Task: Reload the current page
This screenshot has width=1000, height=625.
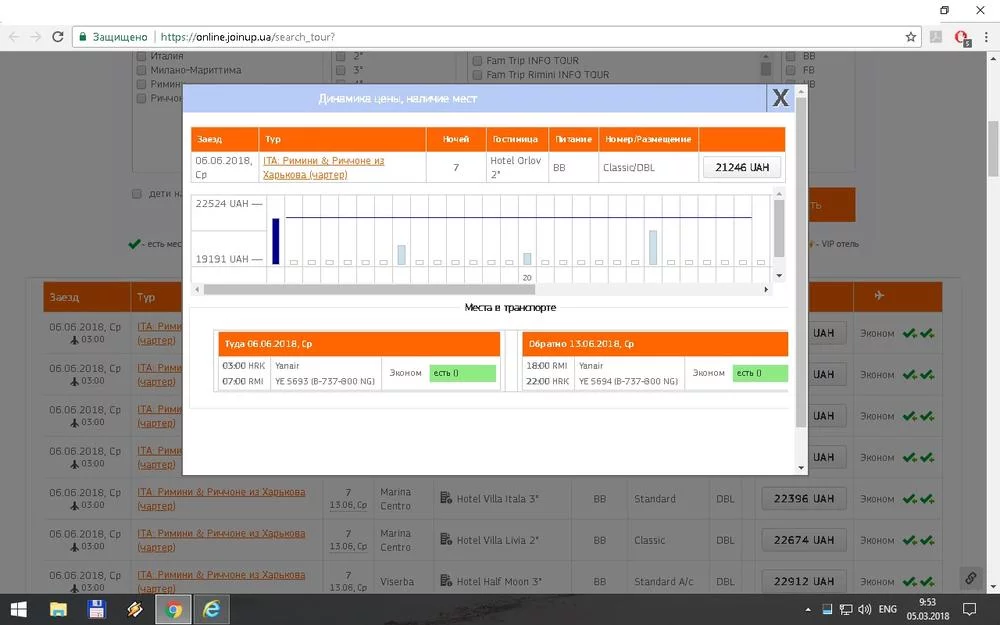Action: point(57,37)
